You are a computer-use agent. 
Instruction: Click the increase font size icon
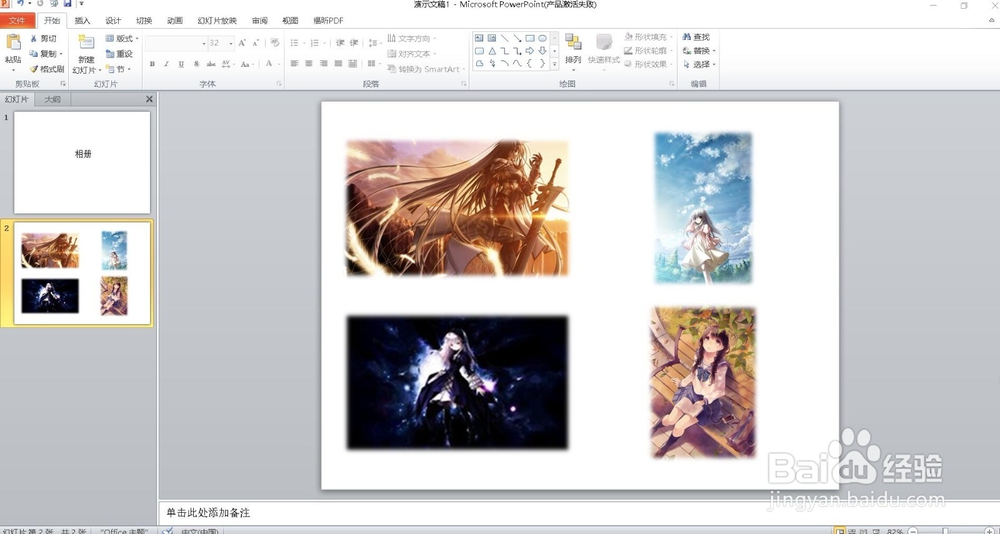[x=242, y=43]
